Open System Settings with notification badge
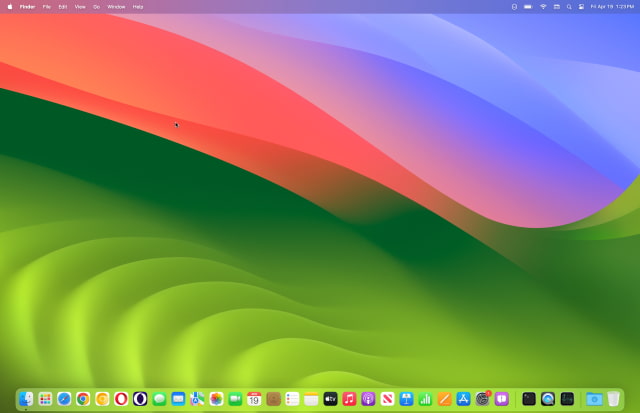640x413 pixels. (482, 398)
